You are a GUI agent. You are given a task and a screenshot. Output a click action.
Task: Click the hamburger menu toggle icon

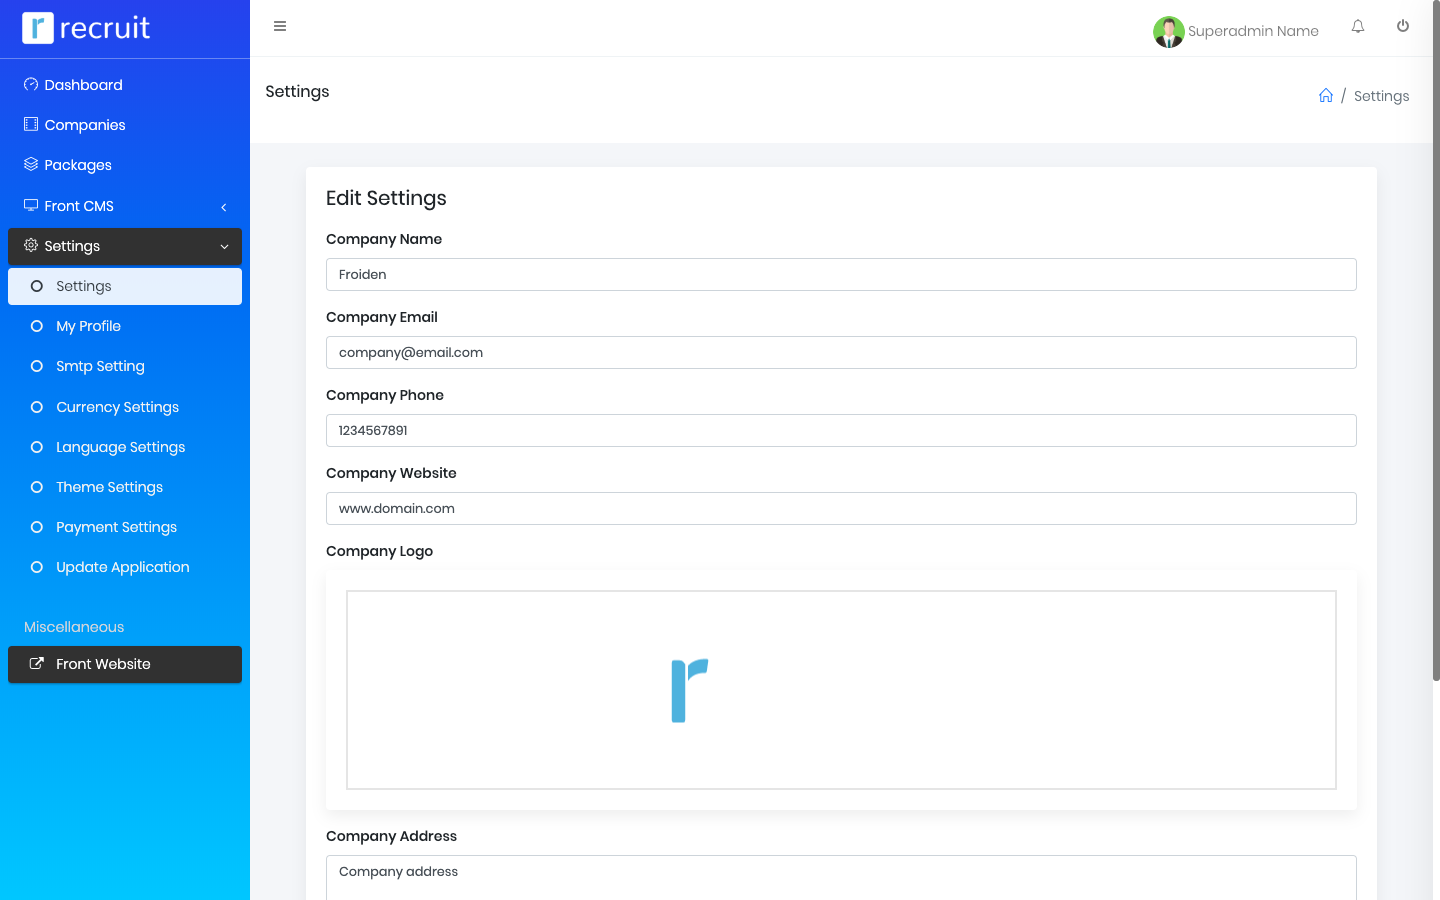(x=280, y=26)
